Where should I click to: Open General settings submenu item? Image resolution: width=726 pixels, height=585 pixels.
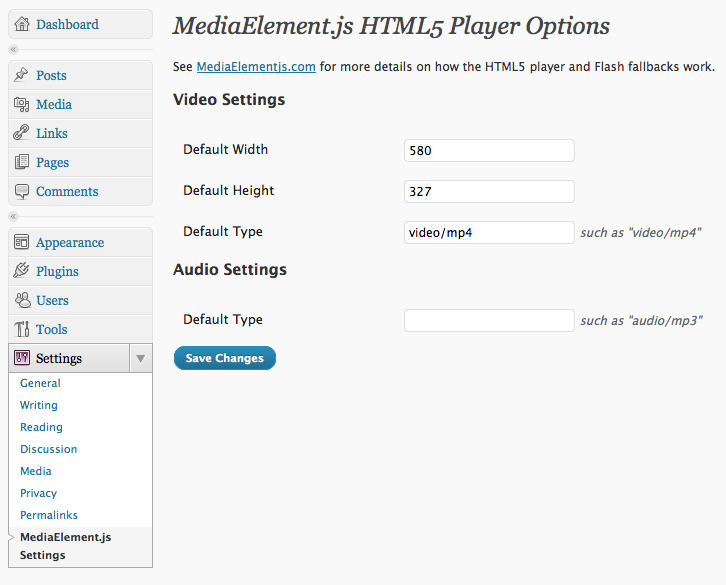(x=40, y=383)
